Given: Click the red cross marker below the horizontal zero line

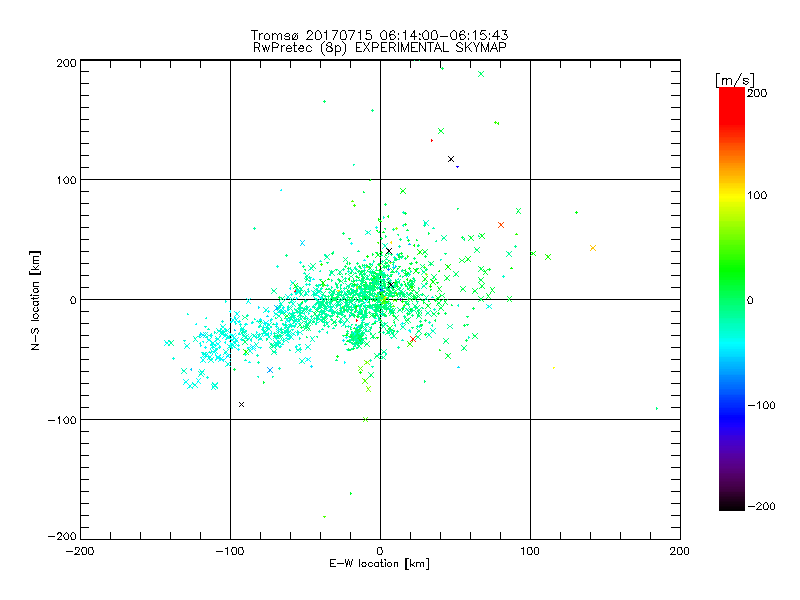Looking at the screenshot, I should point(413,339).
